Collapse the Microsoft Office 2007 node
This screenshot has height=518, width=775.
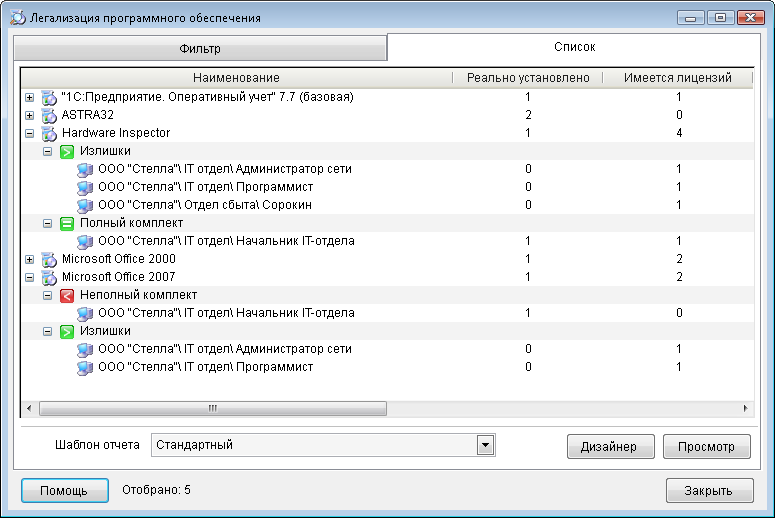click(30, 277)
